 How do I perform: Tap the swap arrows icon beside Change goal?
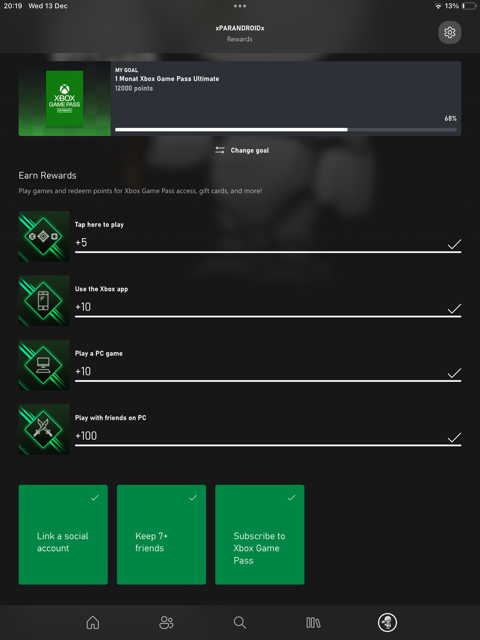[220, 150]
